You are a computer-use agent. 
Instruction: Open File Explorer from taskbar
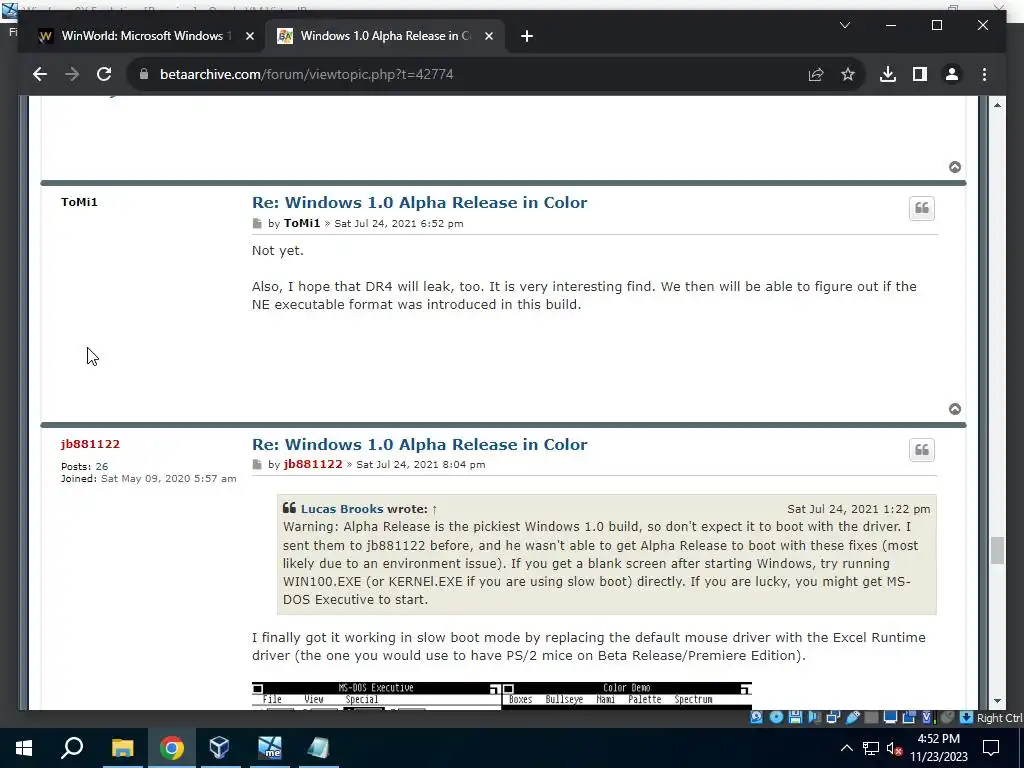coord(122,748)
